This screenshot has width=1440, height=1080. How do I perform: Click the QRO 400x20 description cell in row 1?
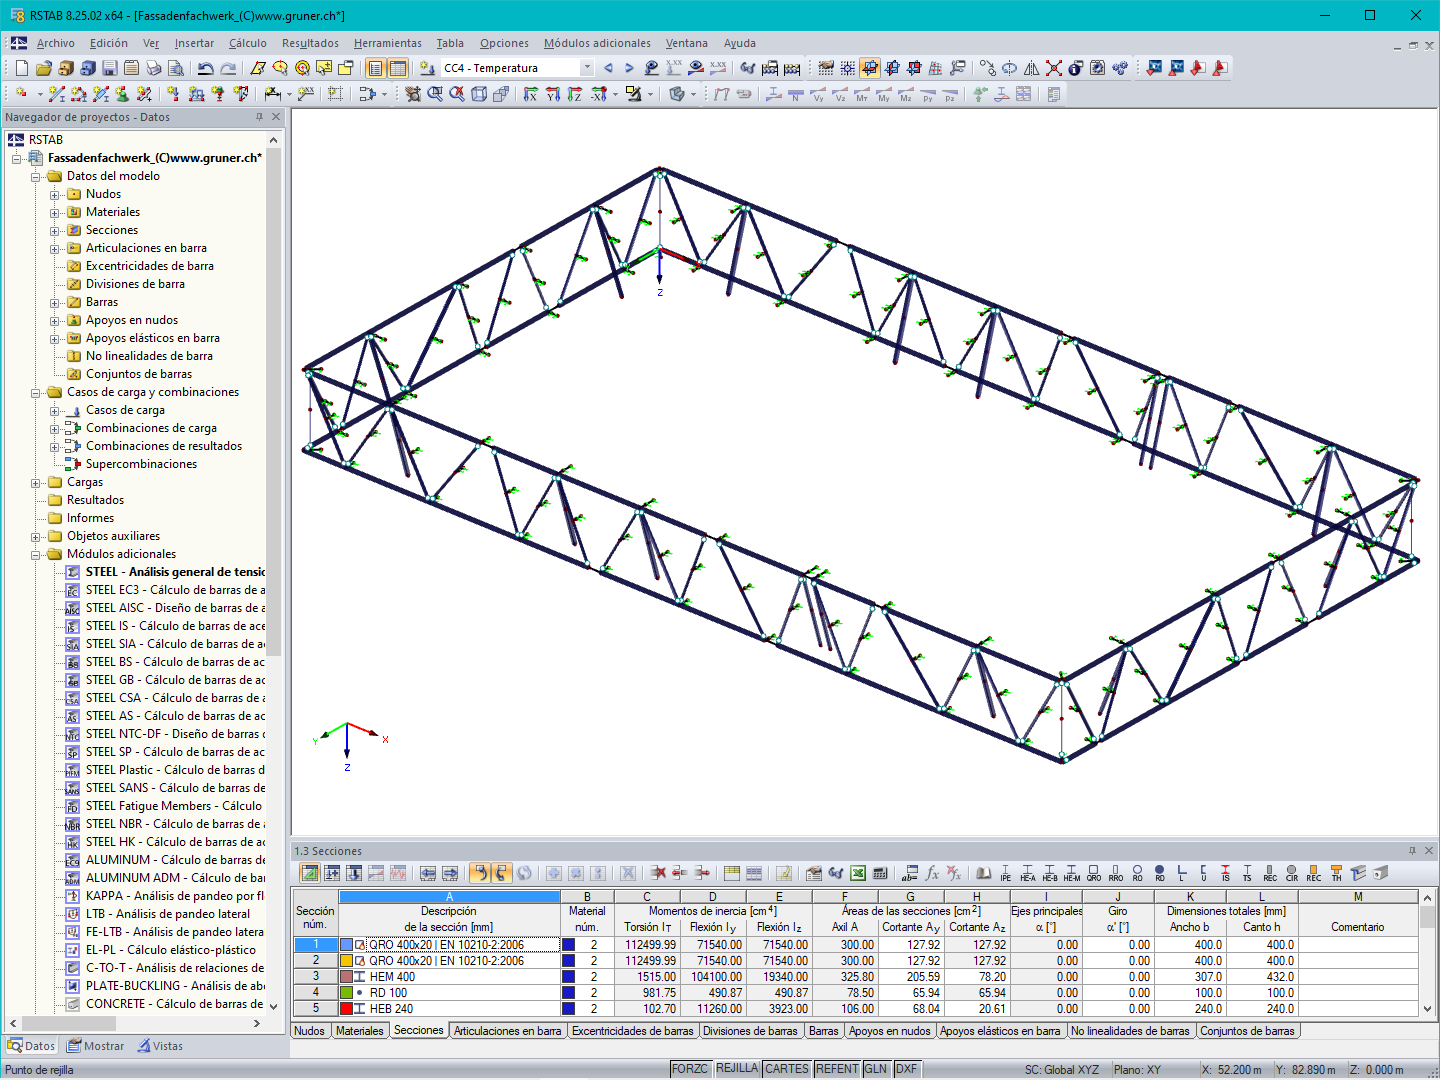(x=449, y=945)
